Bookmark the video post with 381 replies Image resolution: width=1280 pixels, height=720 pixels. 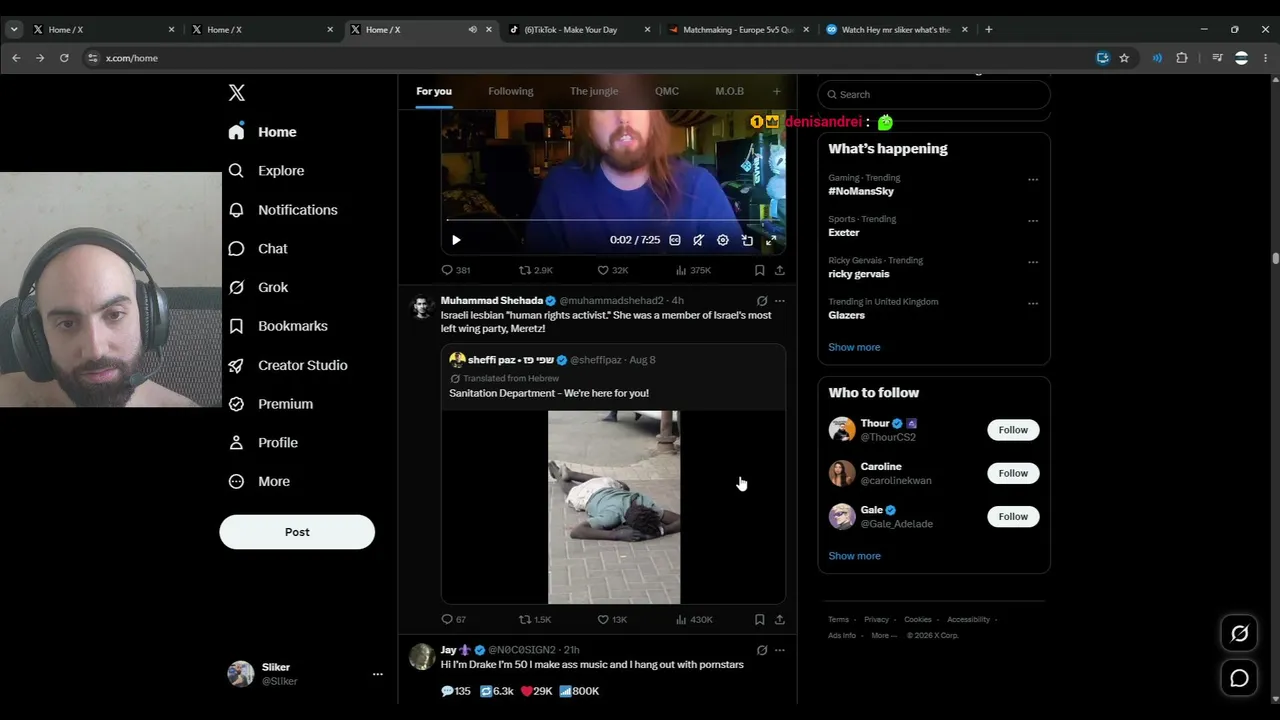[x=760, y=270]
